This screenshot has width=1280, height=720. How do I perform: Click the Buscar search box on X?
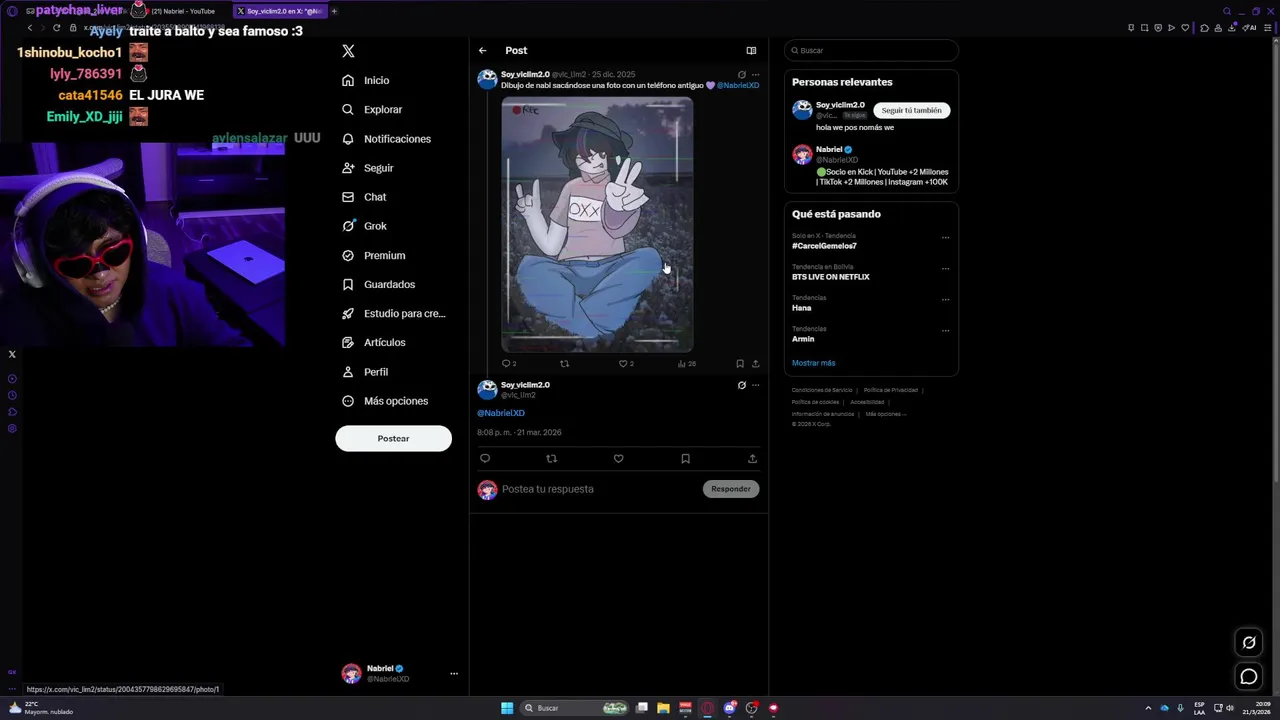[871, 50]
